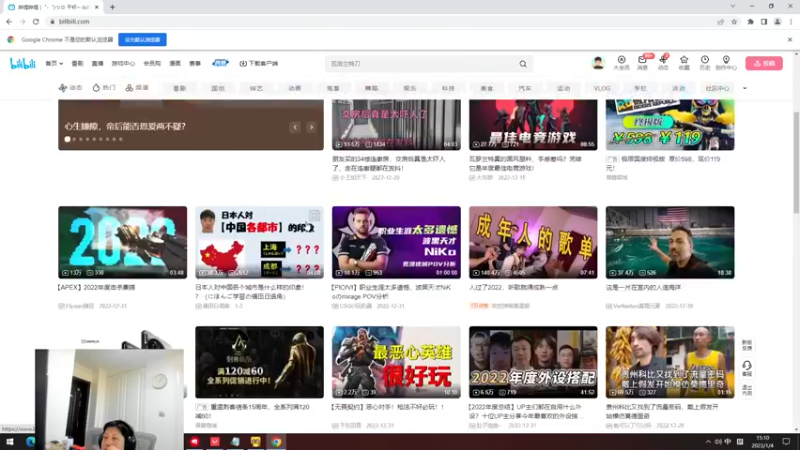800x450 pixels.
Task: Select the first carousel indicator dot
Action: pos(67,139)
